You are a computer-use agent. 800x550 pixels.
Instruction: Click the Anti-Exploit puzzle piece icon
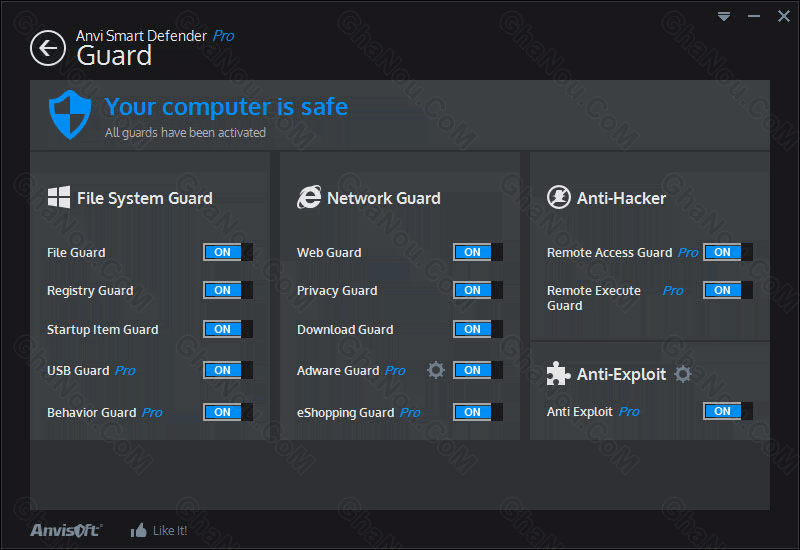coord(558,373)
